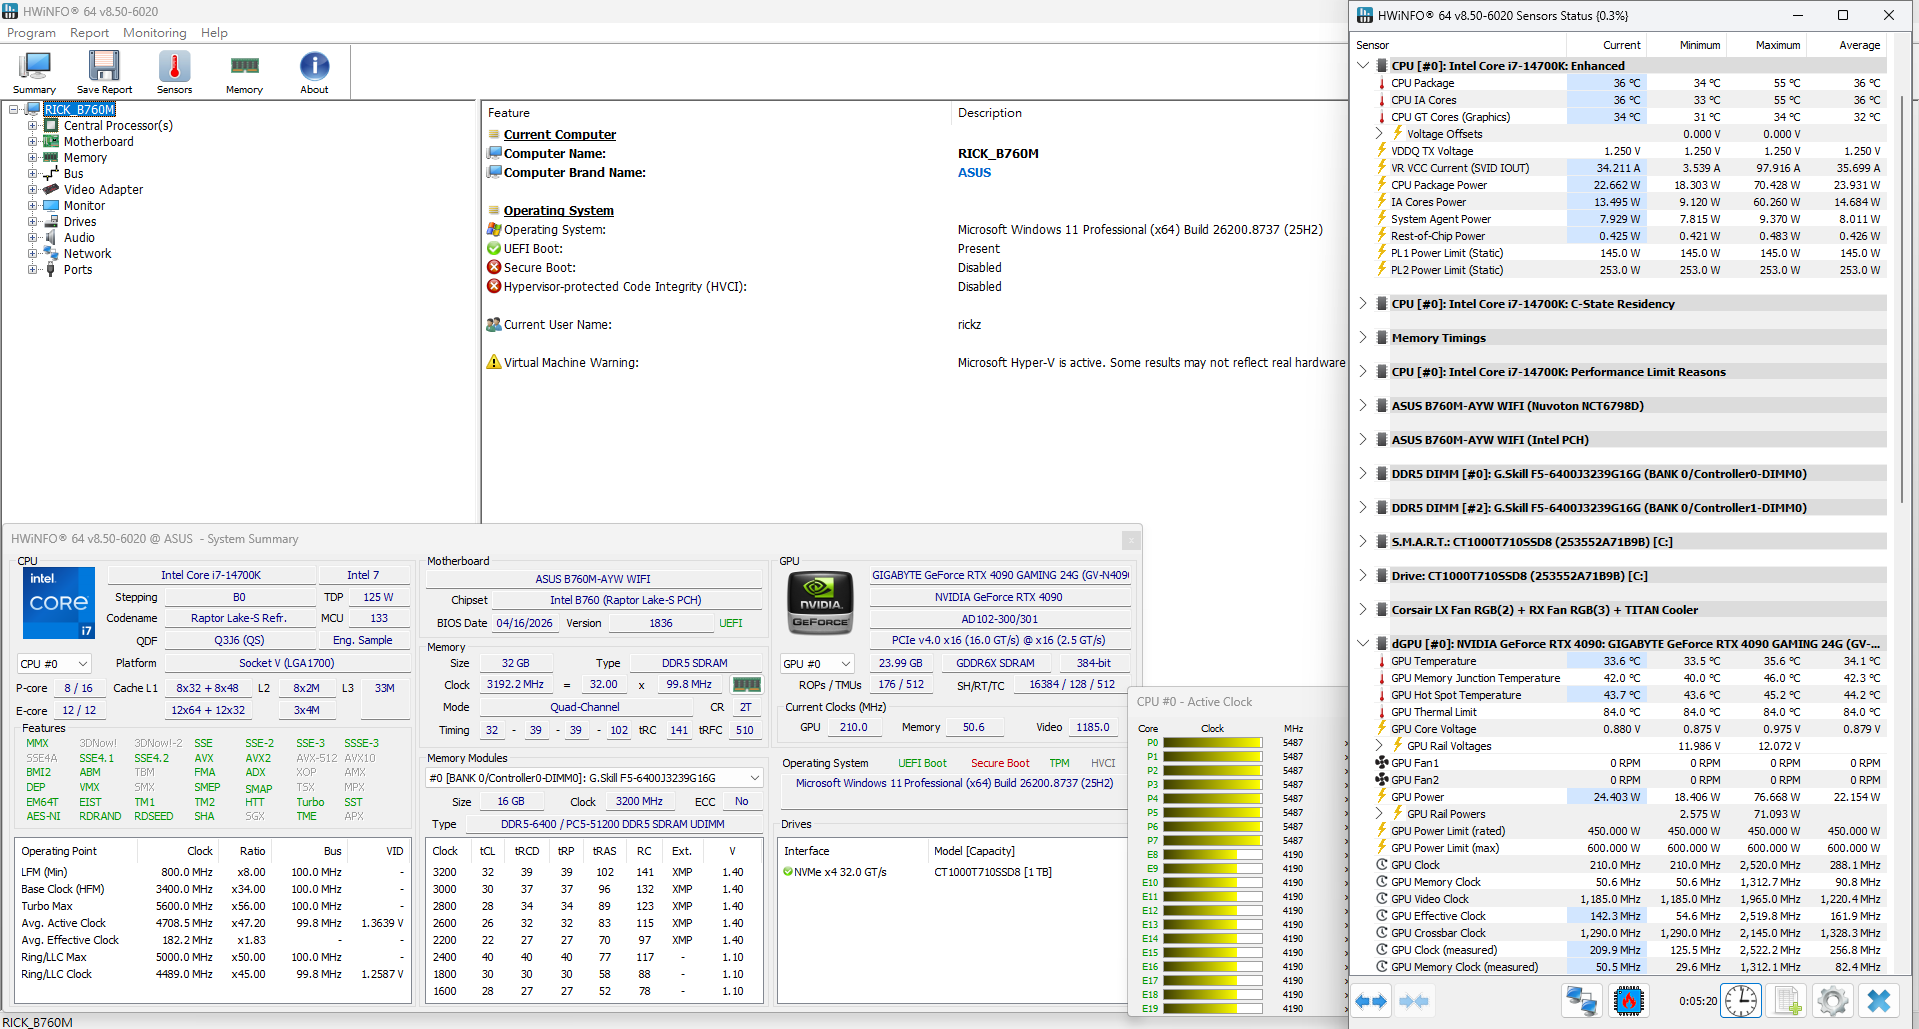Click the ASUS brand name link

(974, 173)
